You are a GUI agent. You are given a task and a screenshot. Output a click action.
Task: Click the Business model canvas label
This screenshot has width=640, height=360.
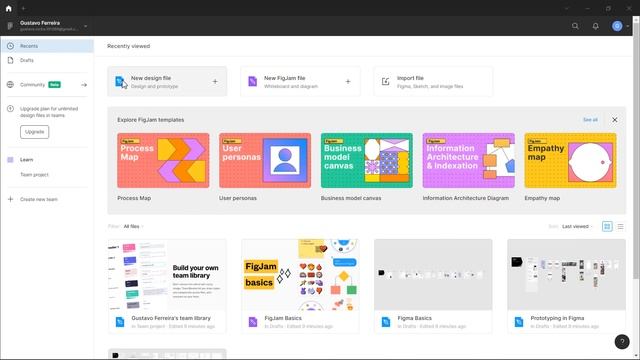pyautogui.click(x=351, y=198)
